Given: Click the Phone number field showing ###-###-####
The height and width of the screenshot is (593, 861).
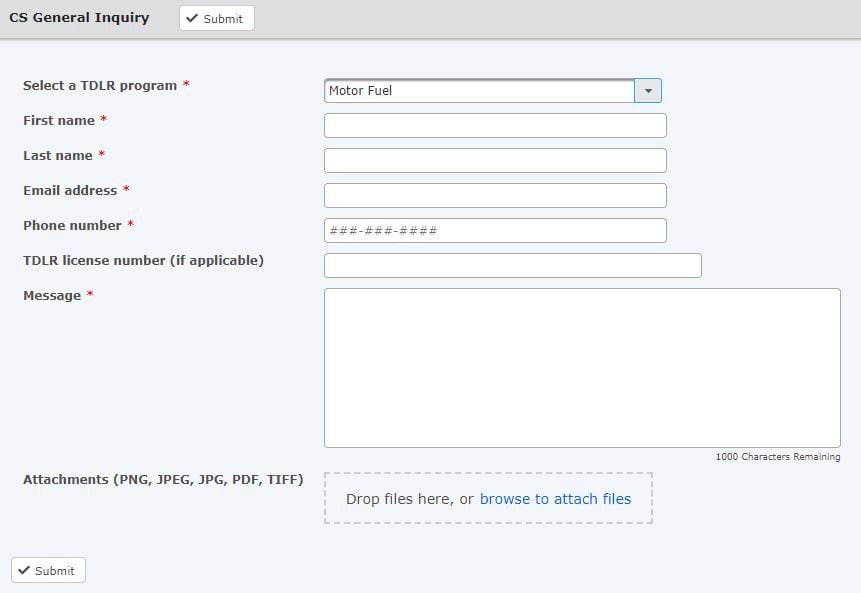Looking at the screenshot, I should point(495,230).
